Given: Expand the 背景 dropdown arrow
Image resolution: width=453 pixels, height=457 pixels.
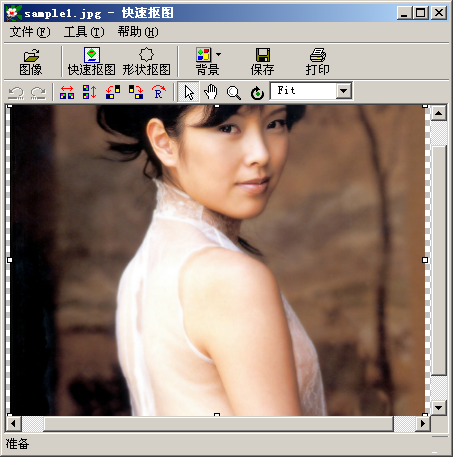Looking at the screenshot, I should coord(218,54).
